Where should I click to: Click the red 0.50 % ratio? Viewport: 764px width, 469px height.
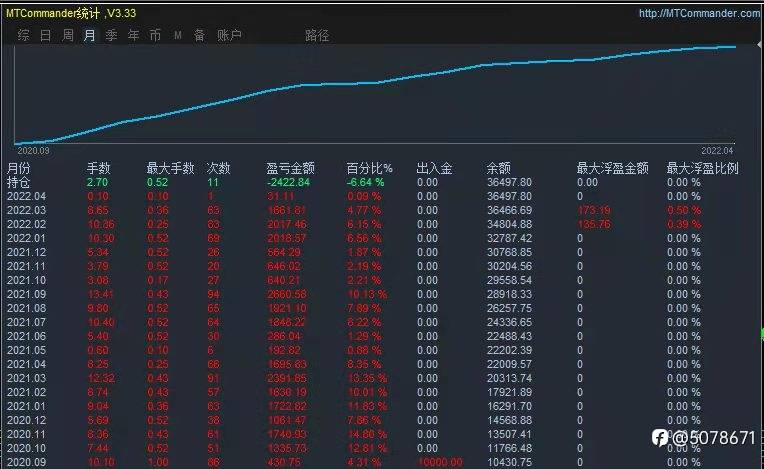point(684,210)
